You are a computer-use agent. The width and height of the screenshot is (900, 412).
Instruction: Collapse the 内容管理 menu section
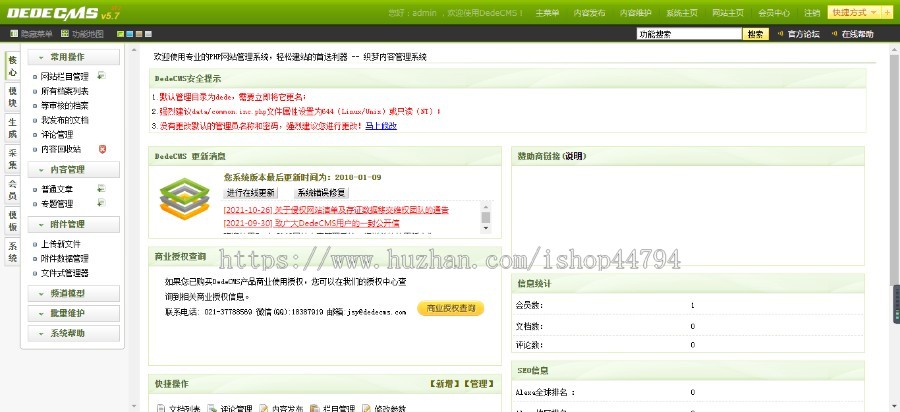click(73, 169)
